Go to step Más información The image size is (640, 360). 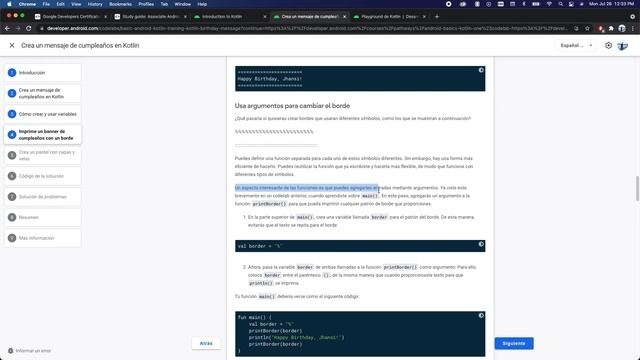pyautogui.click(x=43, y=238)
